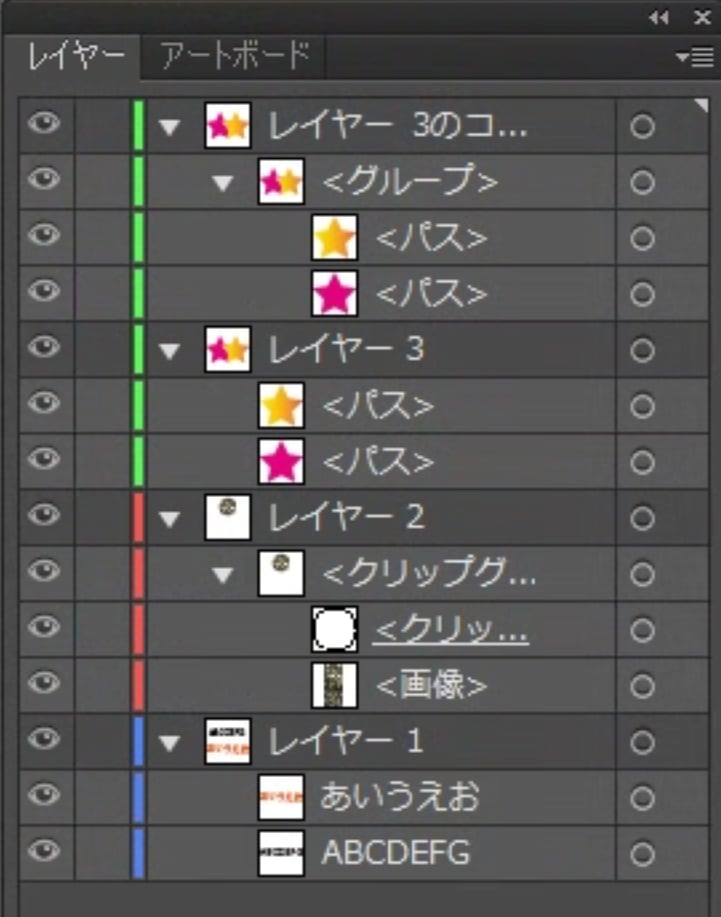Select the underlined <クリッ... clipping path name

coord(451,630)
